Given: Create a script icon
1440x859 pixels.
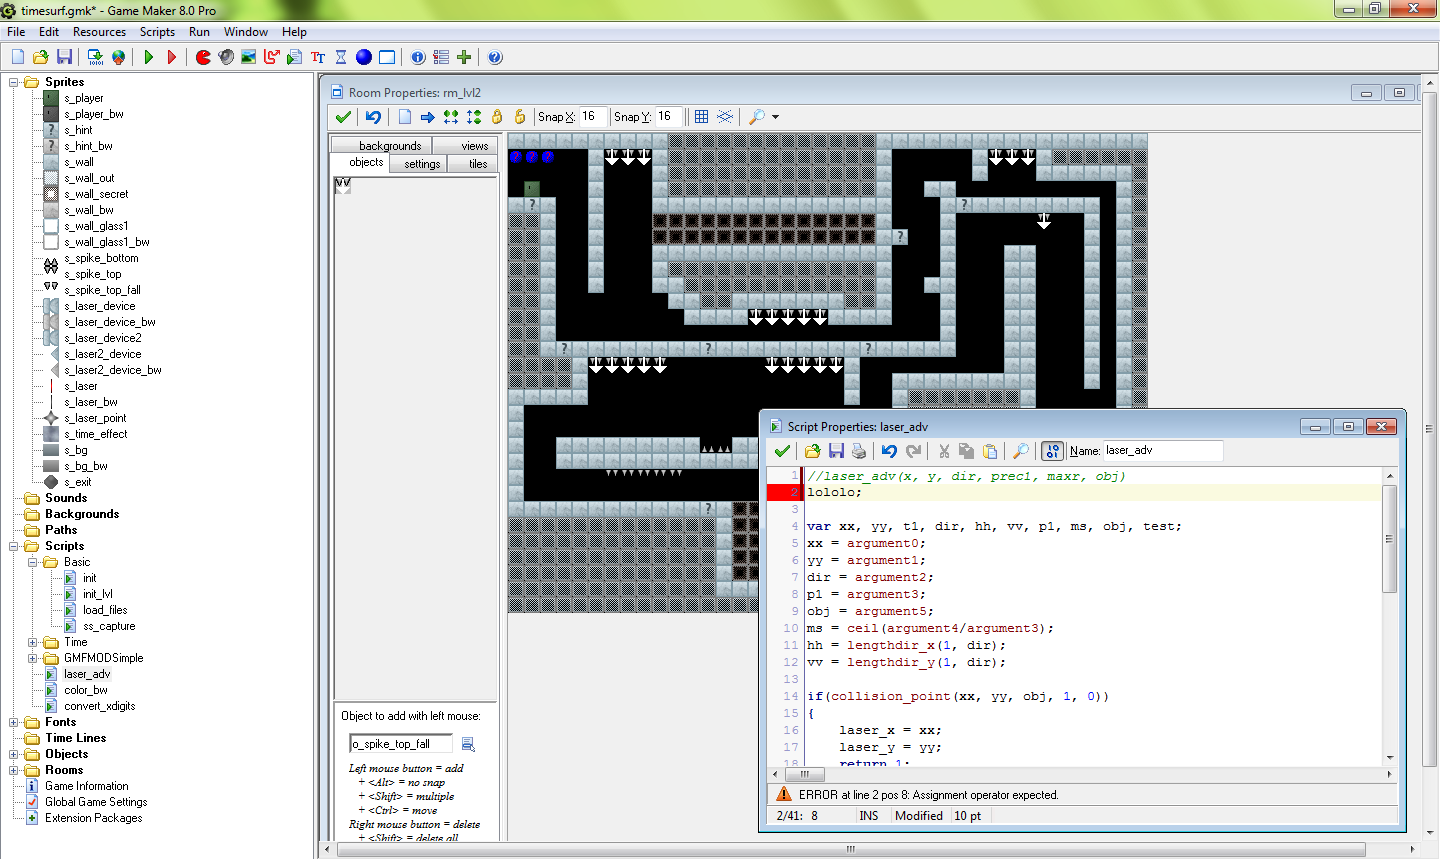Looking at the screenshot, I should pyautogui.click(x=294, y=57).
